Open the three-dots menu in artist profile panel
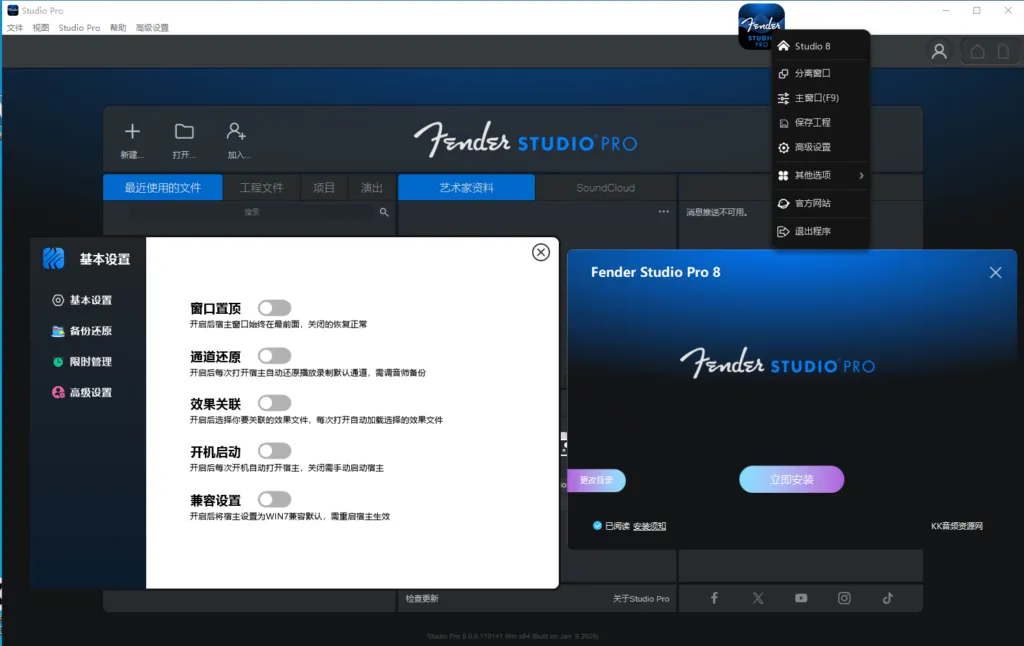 (664, 211)
